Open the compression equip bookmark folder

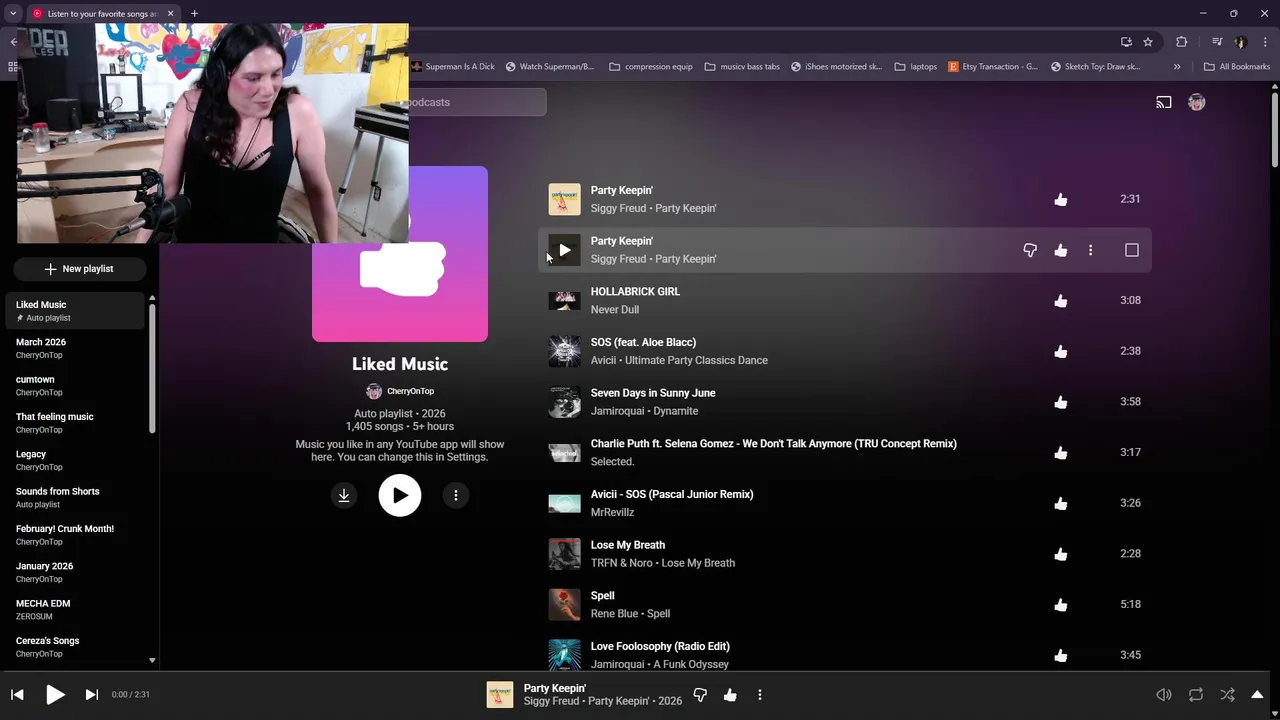coord(651,67)
